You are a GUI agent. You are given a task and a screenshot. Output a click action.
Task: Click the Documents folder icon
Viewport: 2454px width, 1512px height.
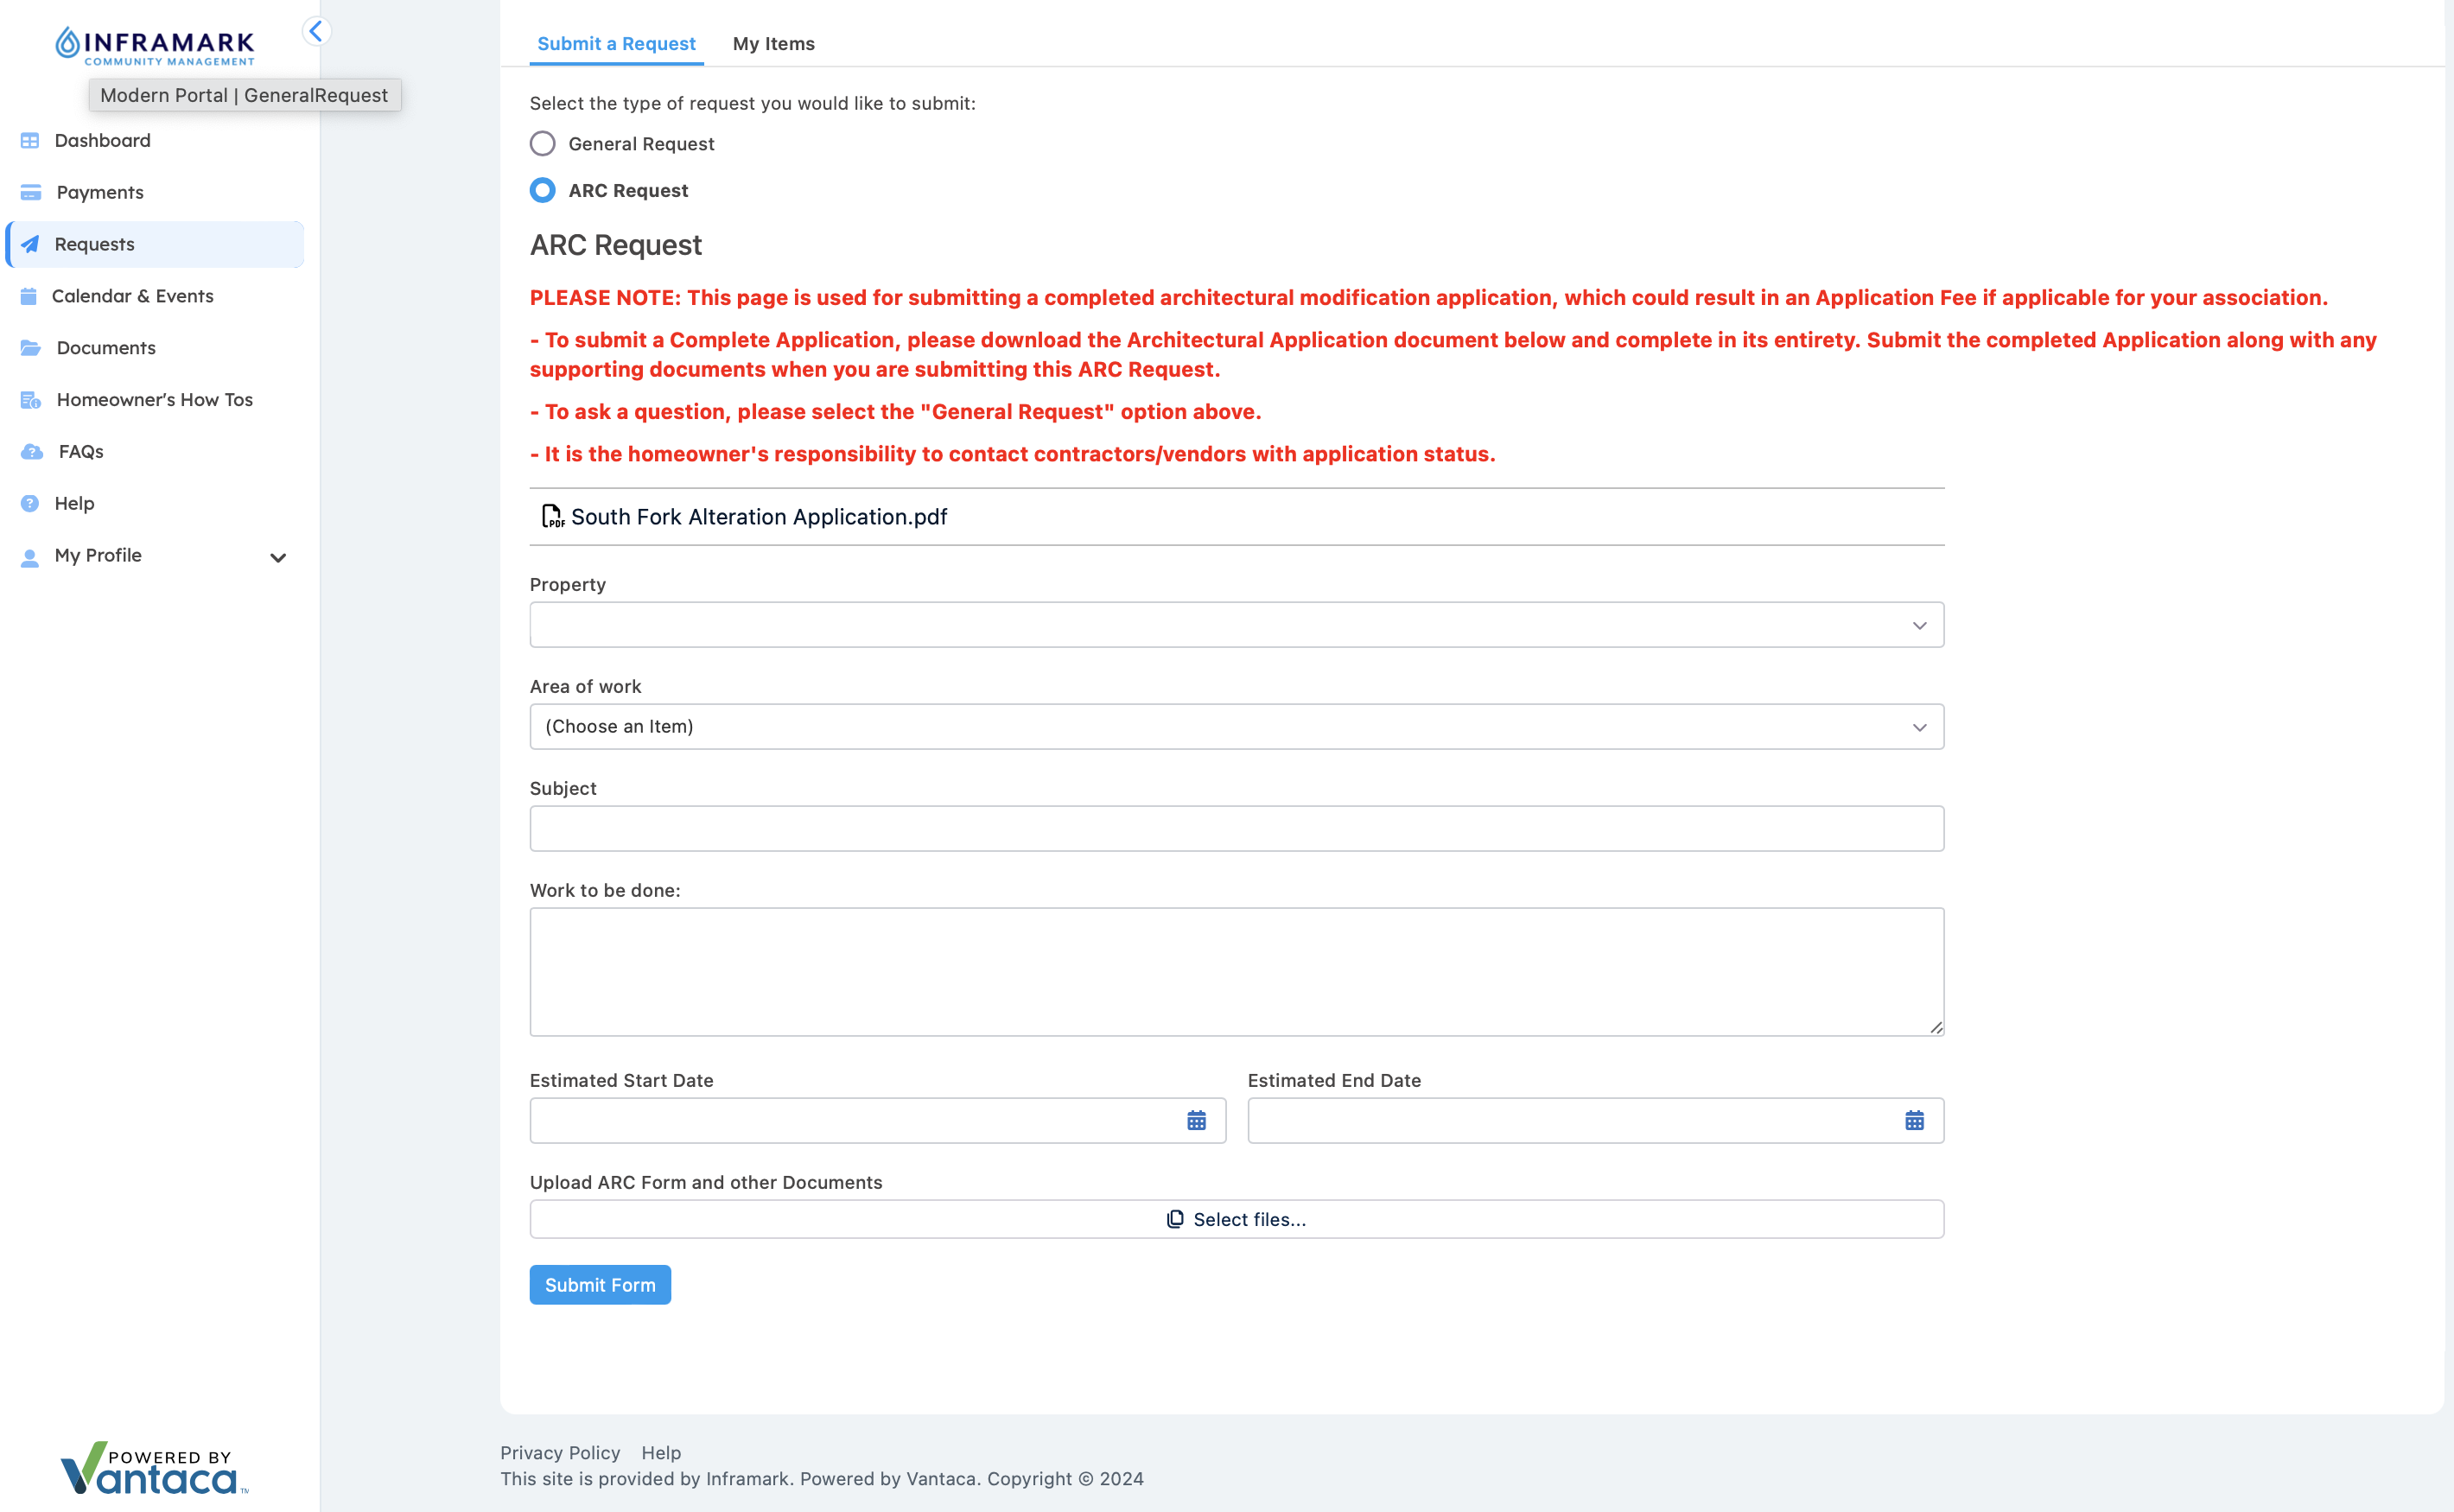click(x=31, y=348)
